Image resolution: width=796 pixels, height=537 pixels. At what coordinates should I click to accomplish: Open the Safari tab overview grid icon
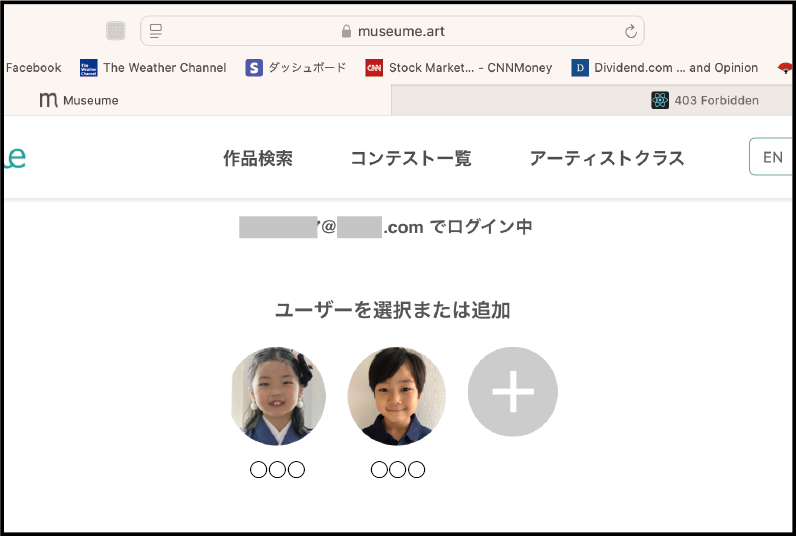(x=116, y=31)
